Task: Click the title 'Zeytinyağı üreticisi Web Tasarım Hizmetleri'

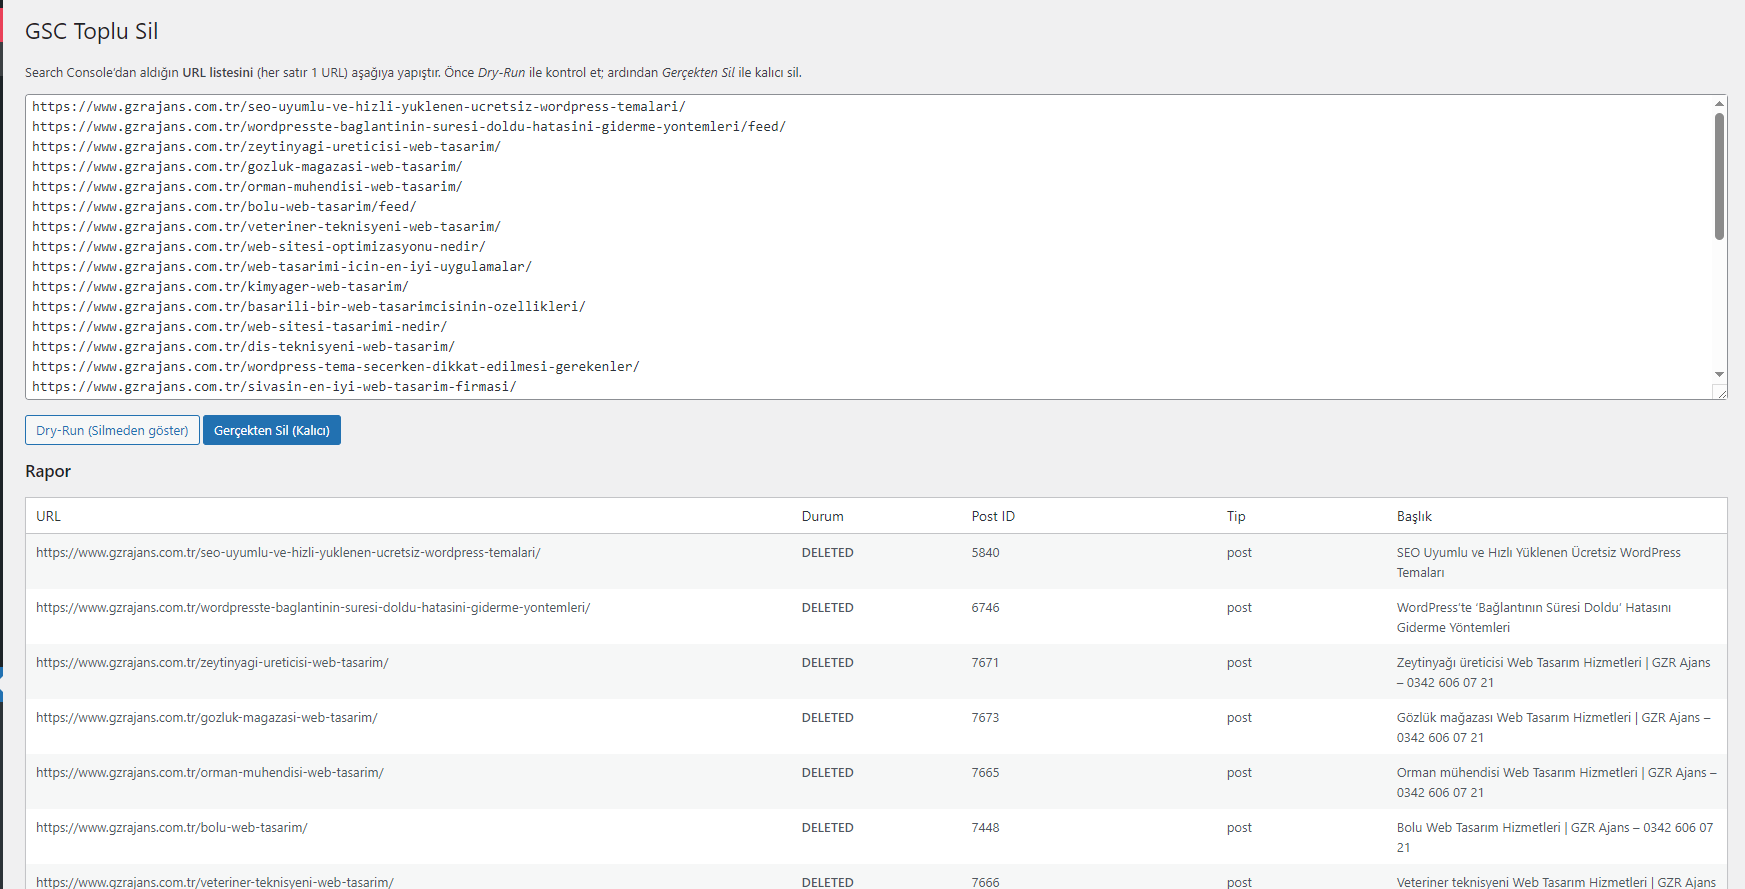Action: coord(1554,672)
